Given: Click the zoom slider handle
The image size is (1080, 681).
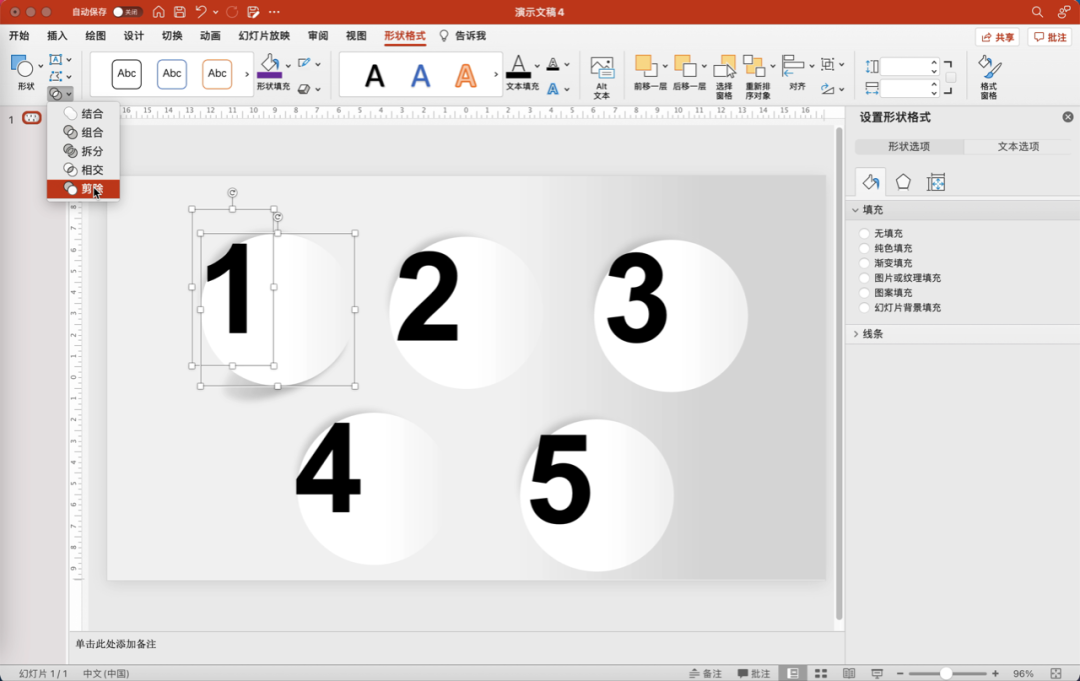Looking at the screenshot, I should pos(946,673).
